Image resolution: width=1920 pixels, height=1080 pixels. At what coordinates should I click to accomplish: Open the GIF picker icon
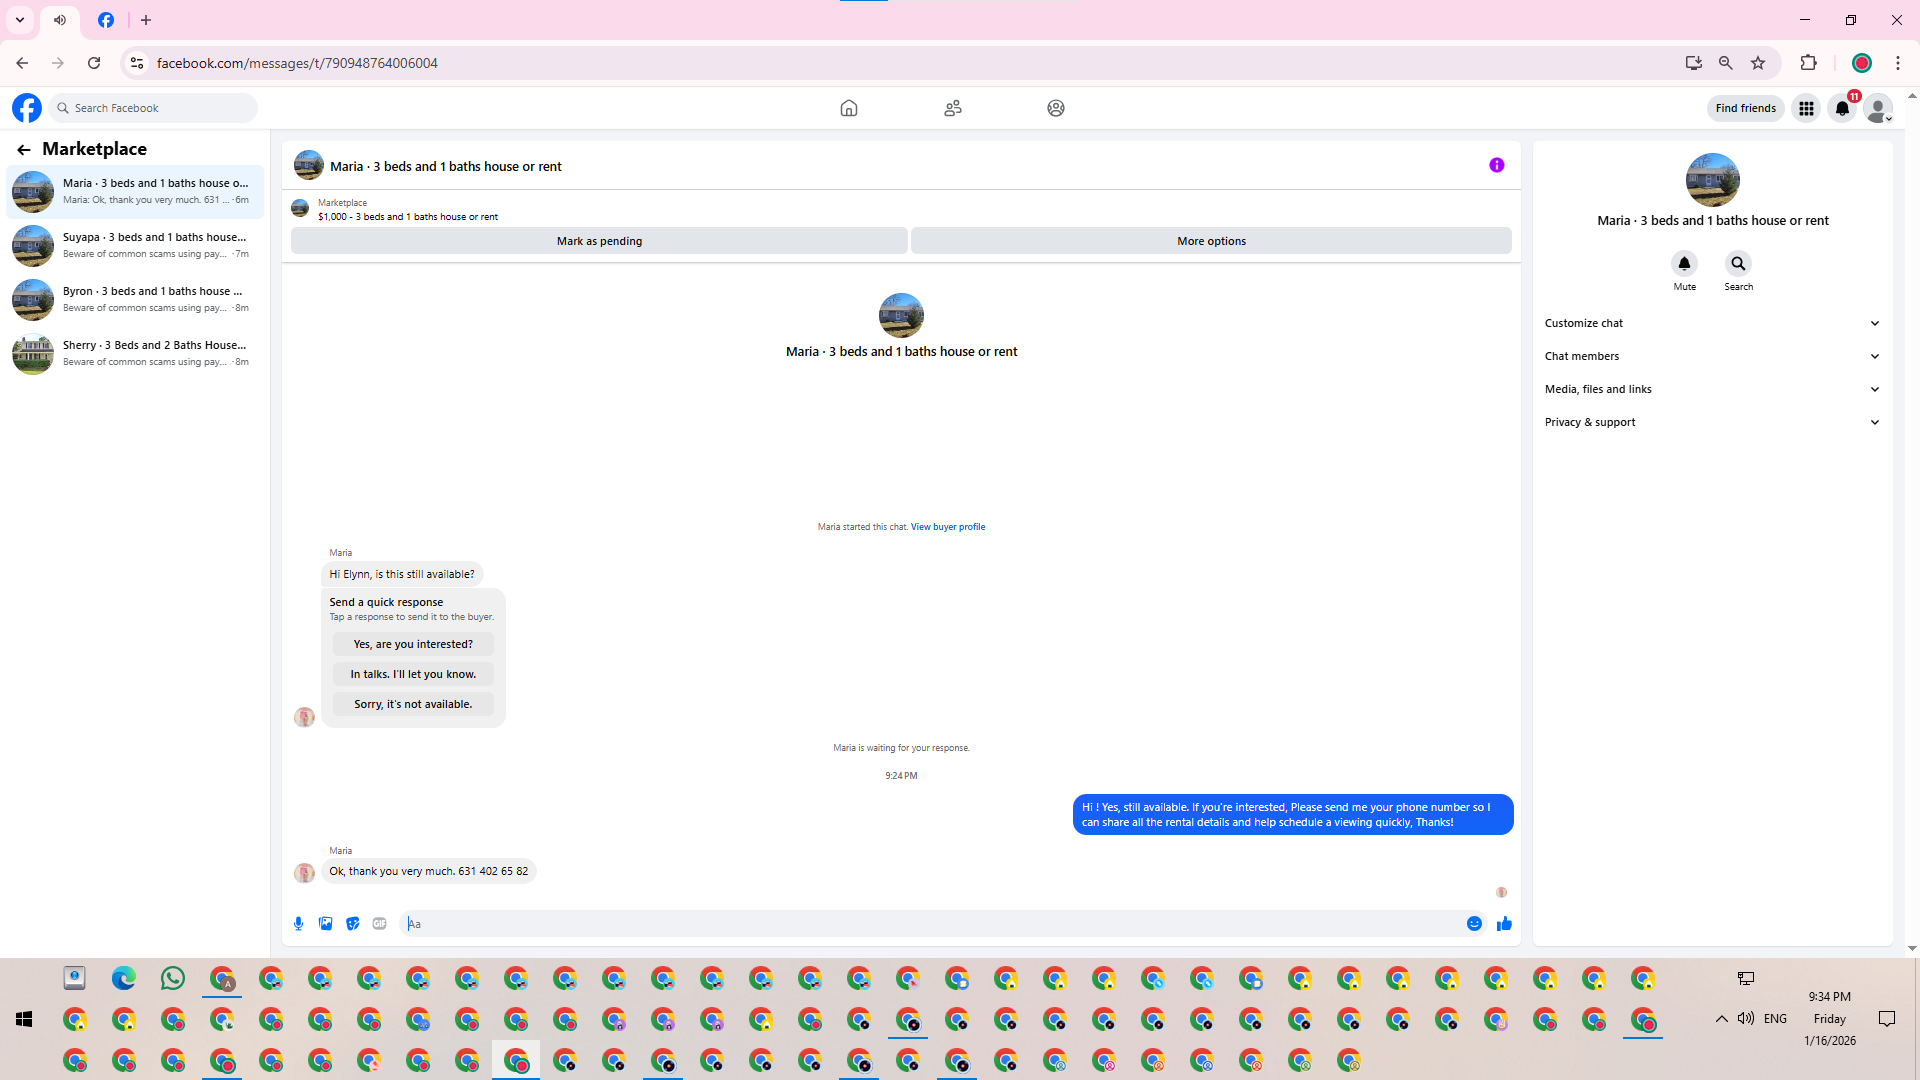(x=379, y=924)
